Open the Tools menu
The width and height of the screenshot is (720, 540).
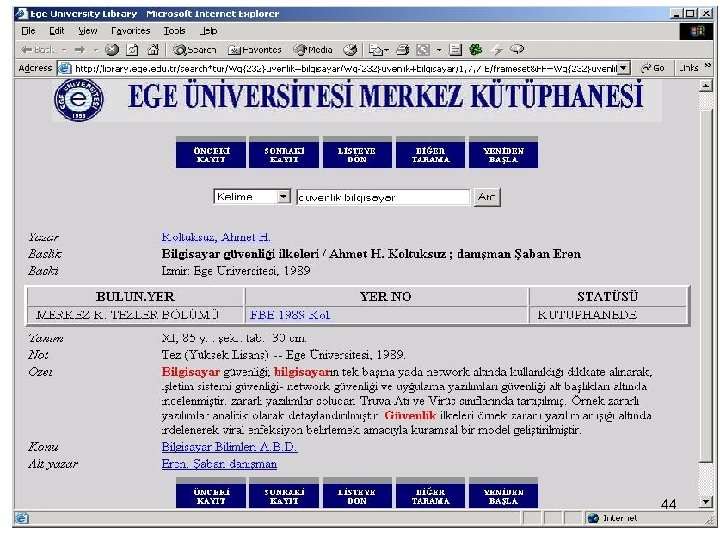coord(174,31)
